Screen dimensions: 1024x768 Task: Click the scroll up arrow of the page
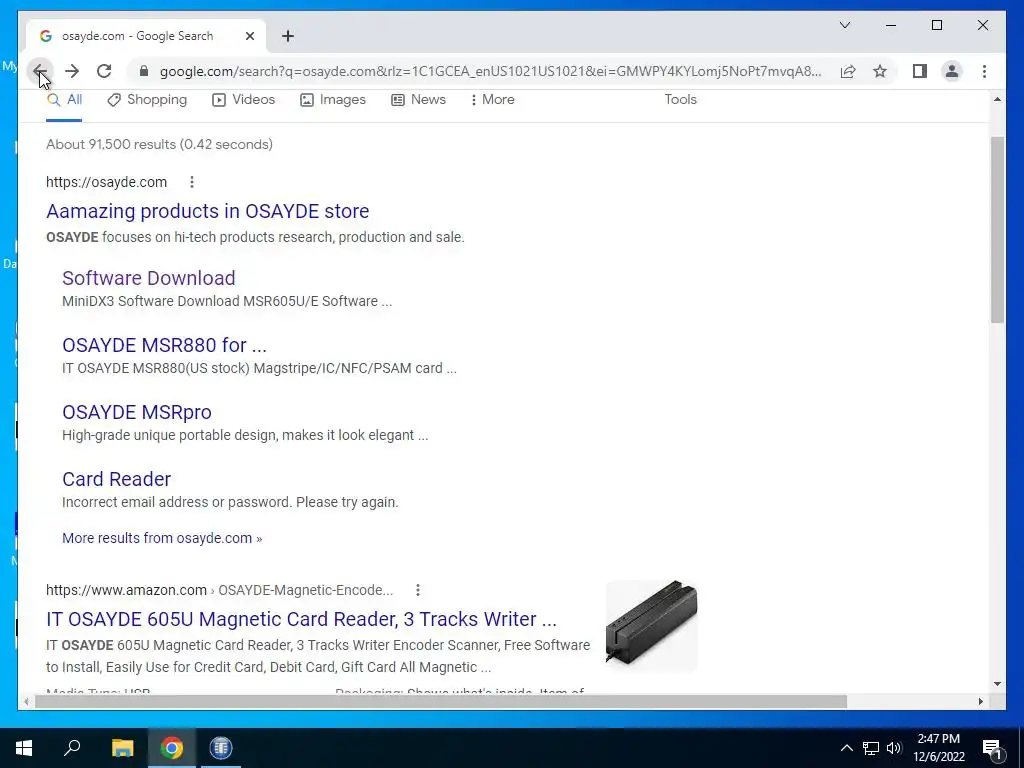[x=997, y=99]
